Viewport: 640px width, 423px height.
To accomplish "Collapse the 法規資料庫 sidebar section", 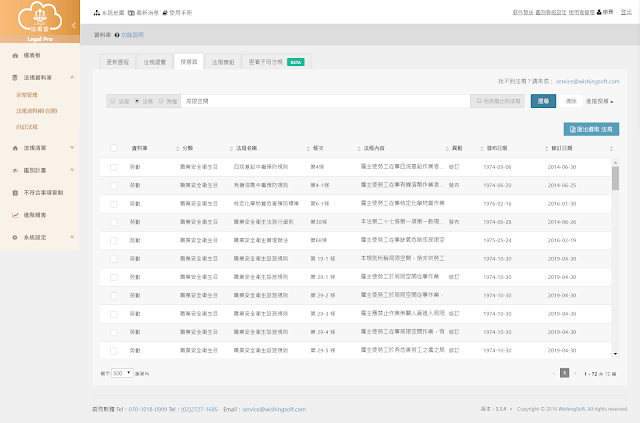I will pos(72,77).
